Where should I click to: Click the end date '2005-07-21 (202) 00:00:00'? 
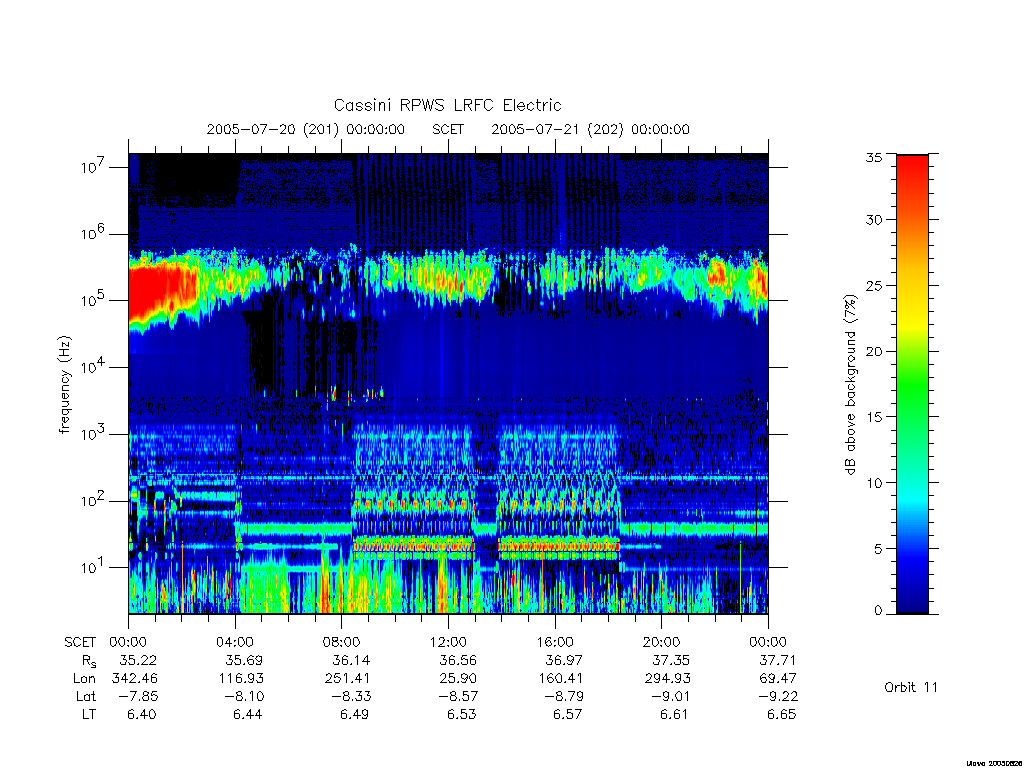(x=590, y=129)
